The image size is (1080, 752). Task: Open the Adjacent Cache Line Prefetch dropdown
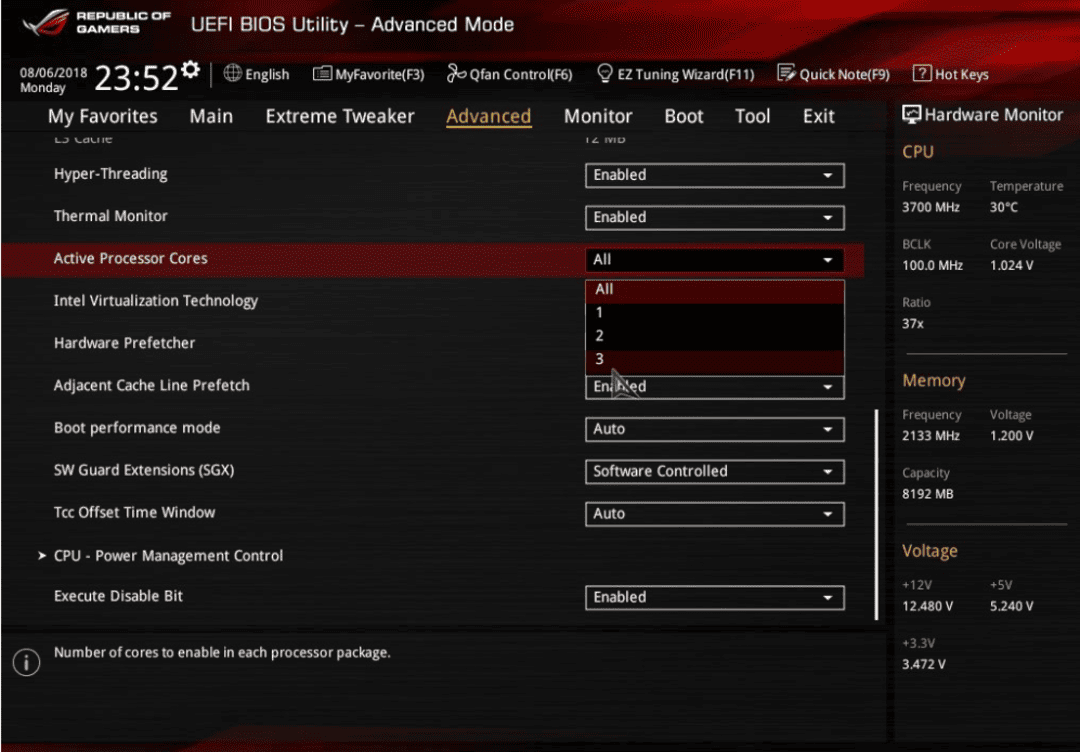tap(714, 387)
